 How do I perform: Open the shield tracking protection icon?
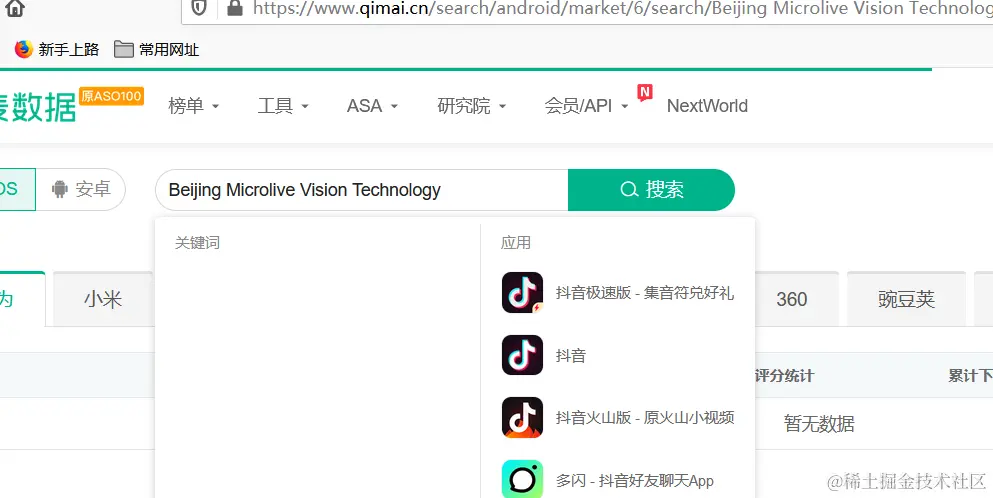point(199,8)
